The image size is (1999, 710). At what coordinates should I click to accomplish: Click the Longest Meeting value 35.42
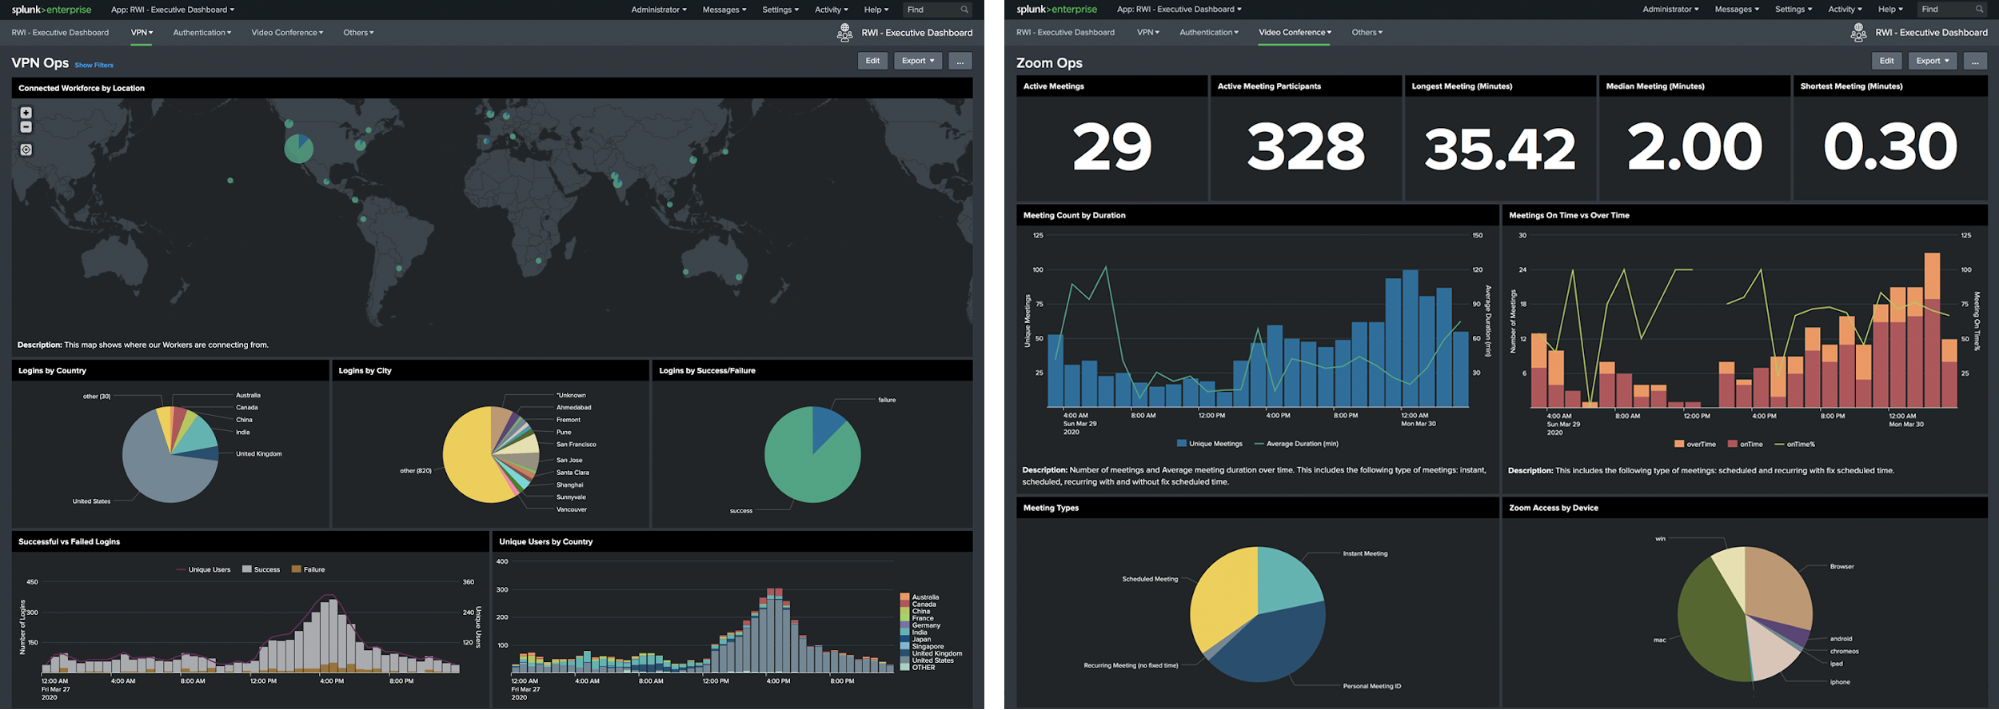1499,149
